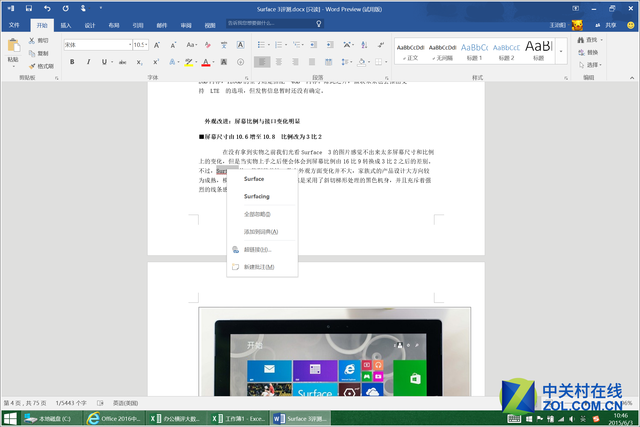
Task: Toggle subscript formatting
Action: [140, 62]
